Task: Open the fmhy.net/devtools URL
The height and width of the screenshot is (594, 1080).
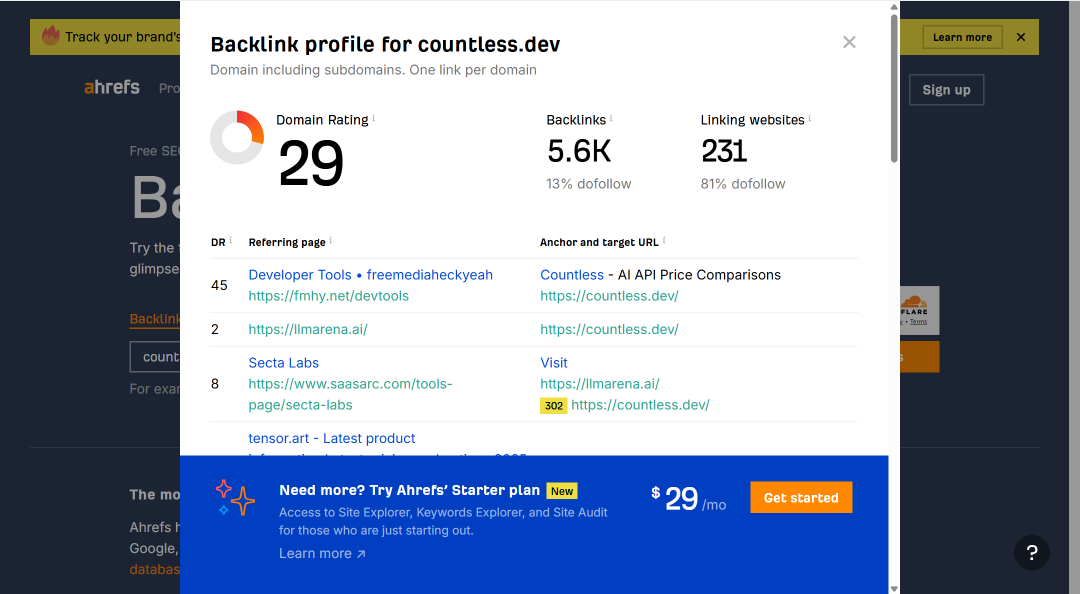Action: (x=329, y=296)
